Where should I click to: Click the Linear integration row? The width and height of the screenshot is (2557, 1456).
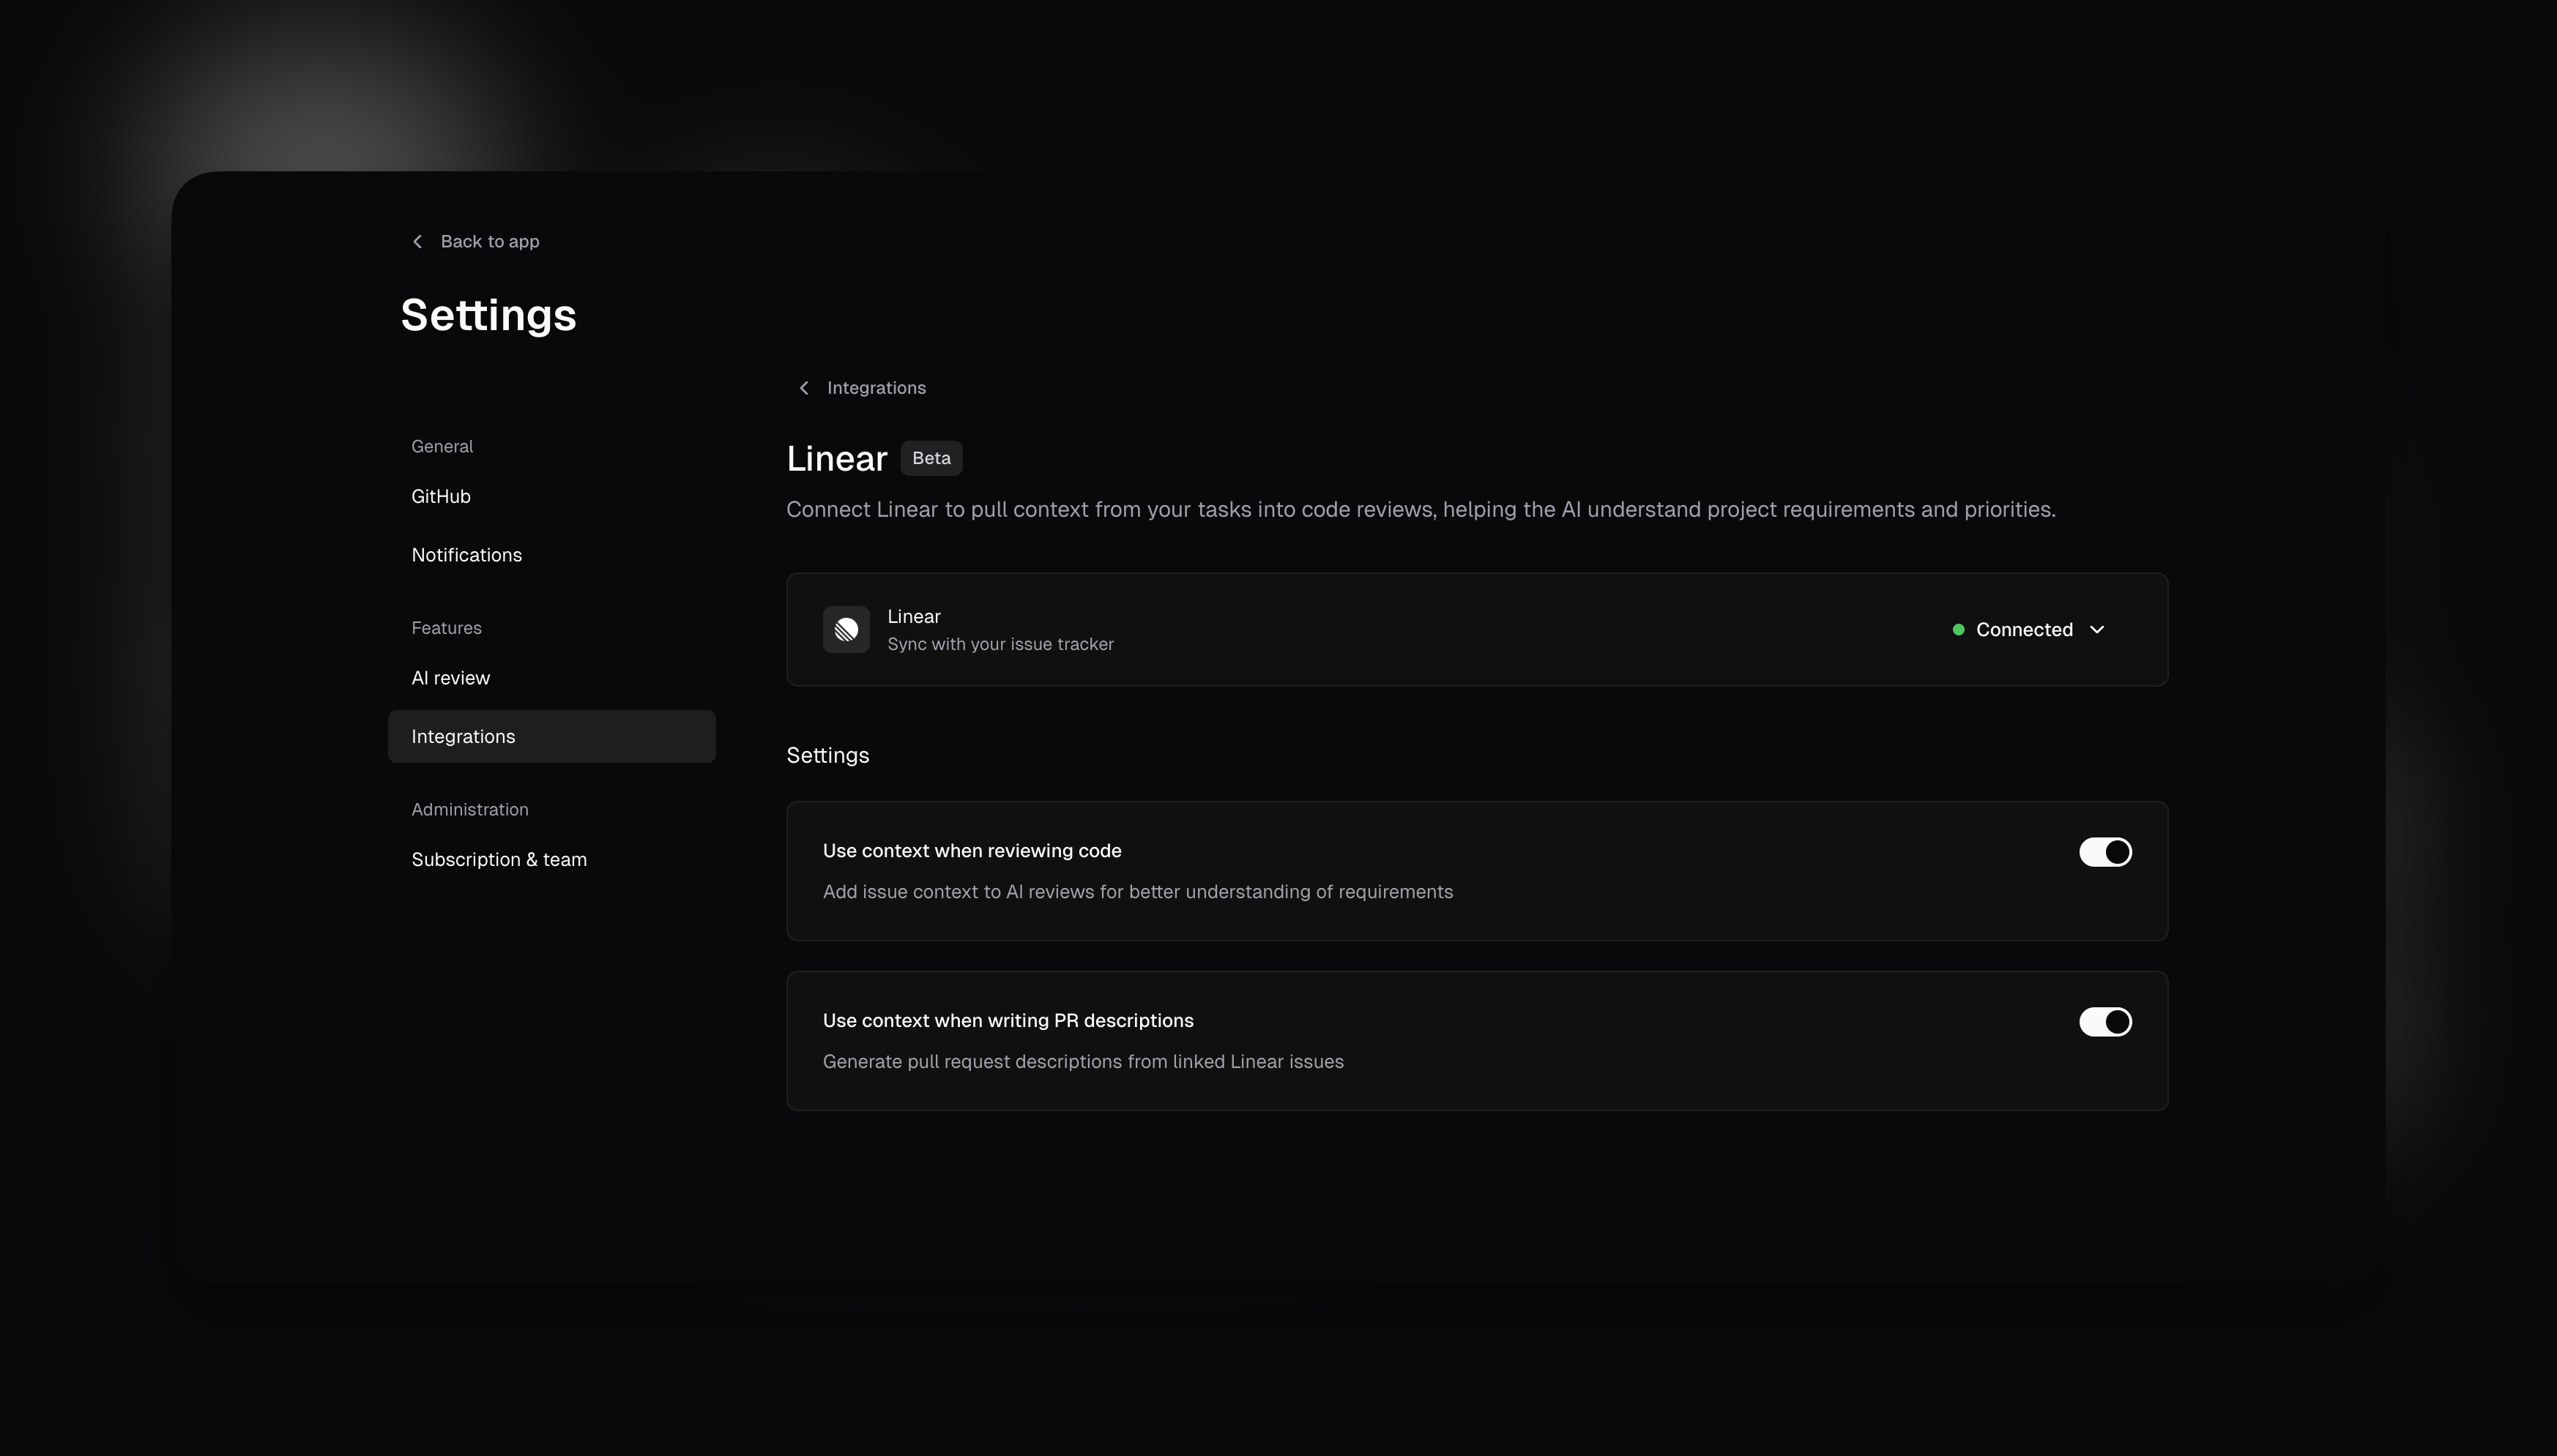coord(1476,630)
